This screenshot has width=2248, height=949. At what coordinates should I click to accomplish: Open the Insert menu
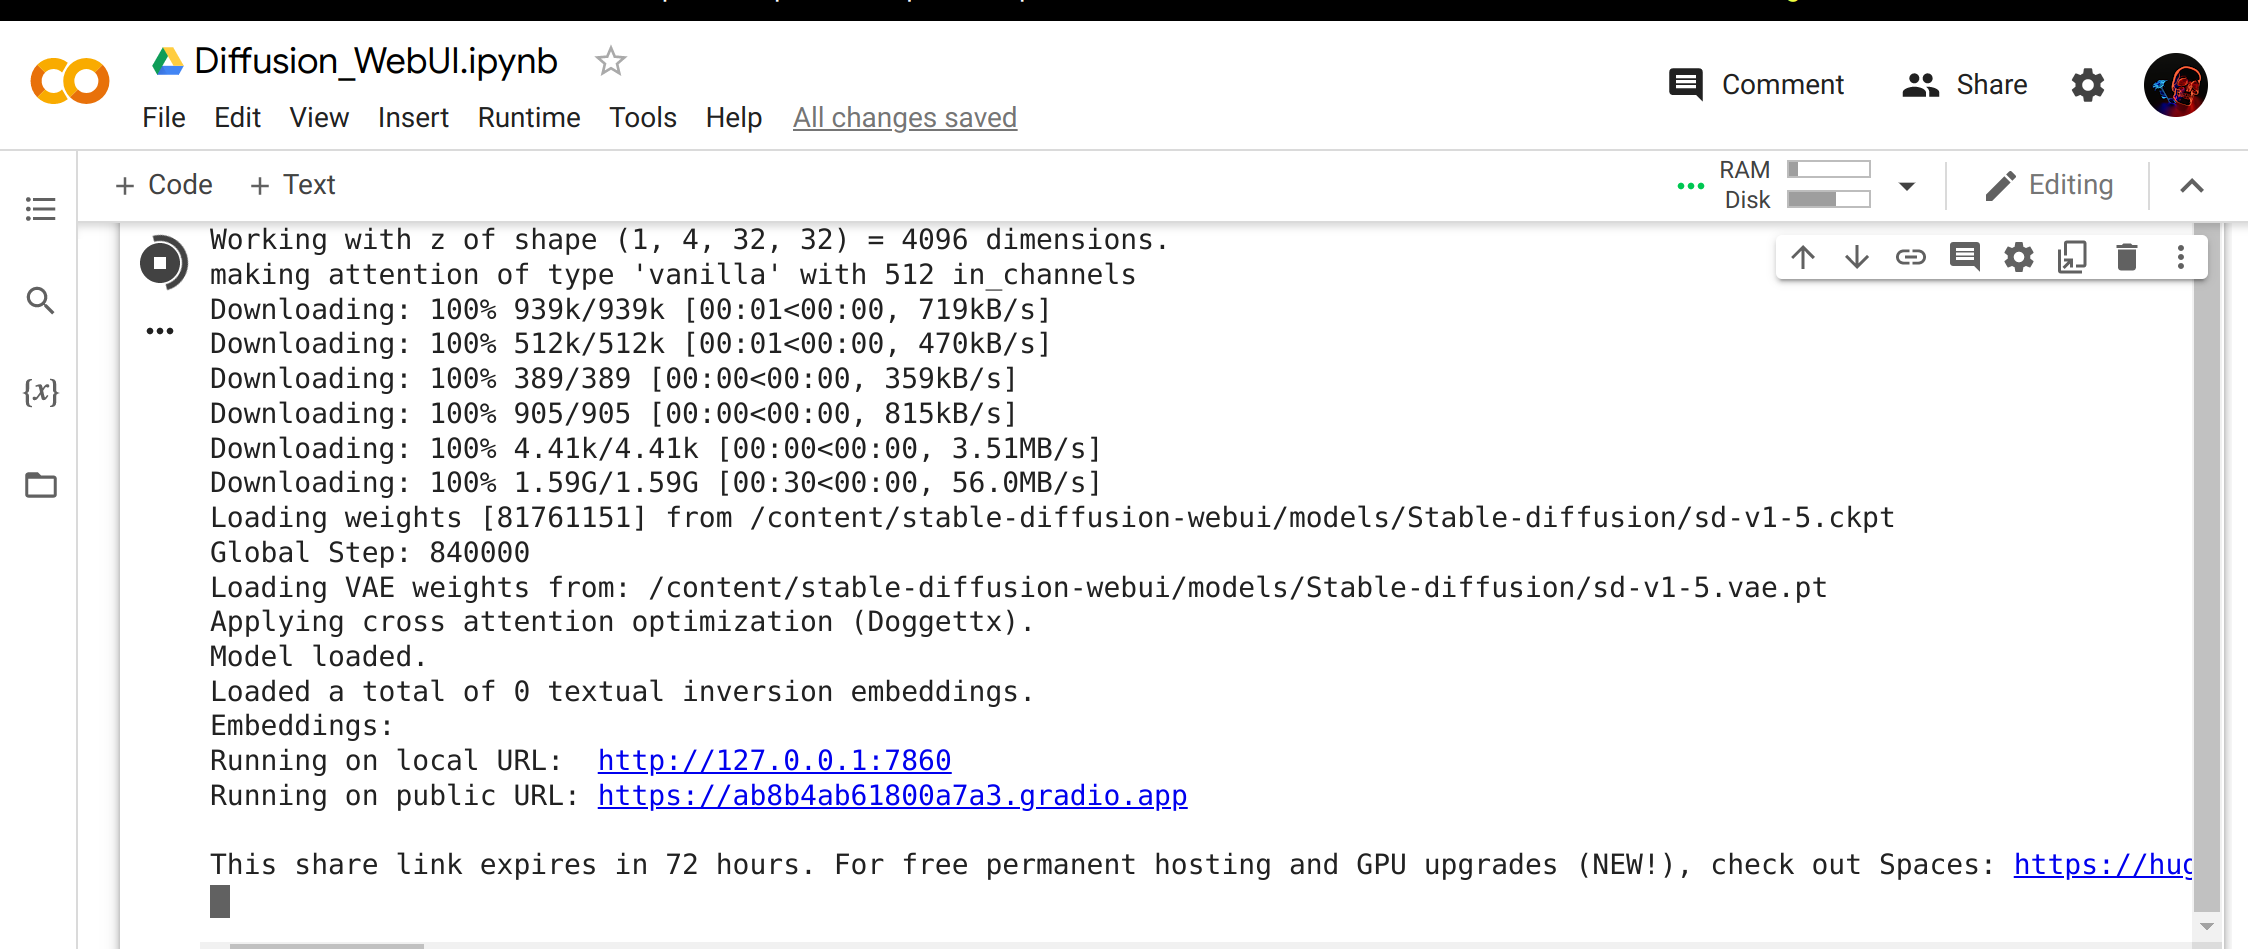pyautogui.click(x=413, y=118)
